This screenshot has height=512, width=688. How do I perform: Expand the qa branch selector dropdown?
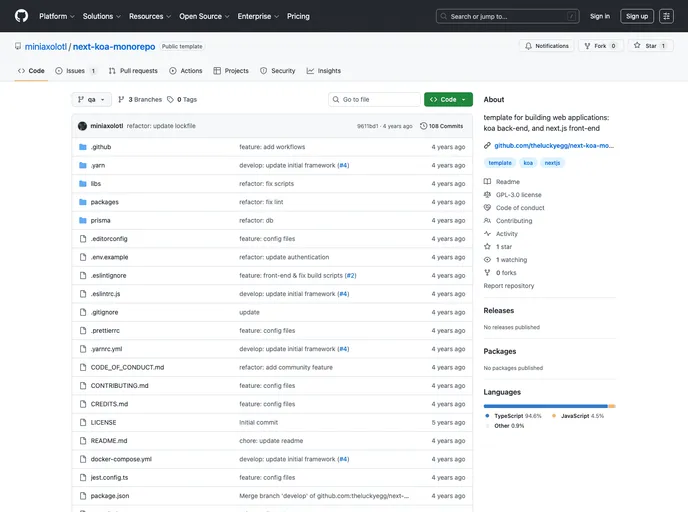92,99
